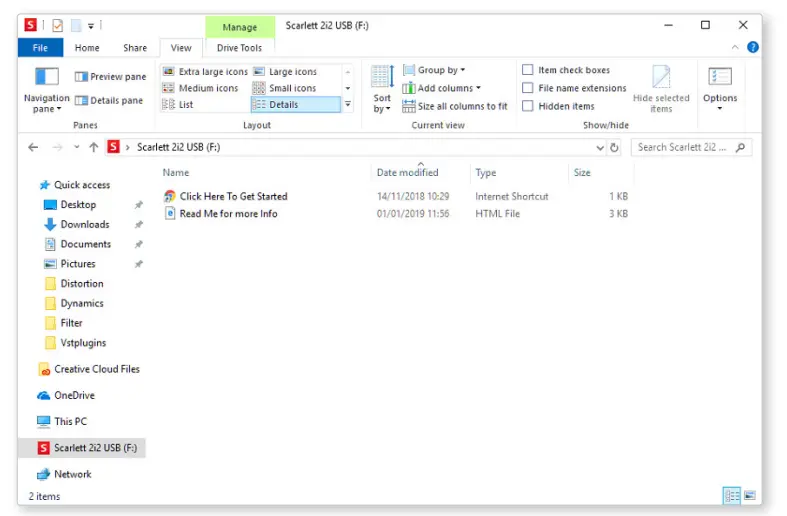Switch layout to Medium icons
The height and width of the screenshot is (516, 787).
(x=200, y=88)
